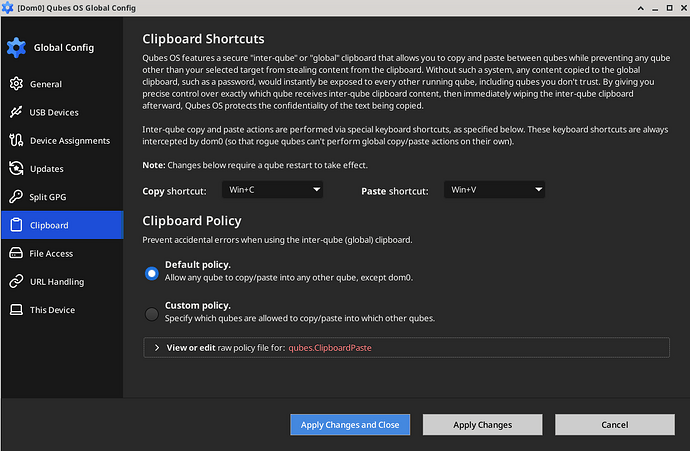Screen dimensions: 690x451
Task: Click the URL Handling link icon
Action: (x=16, y=281)
